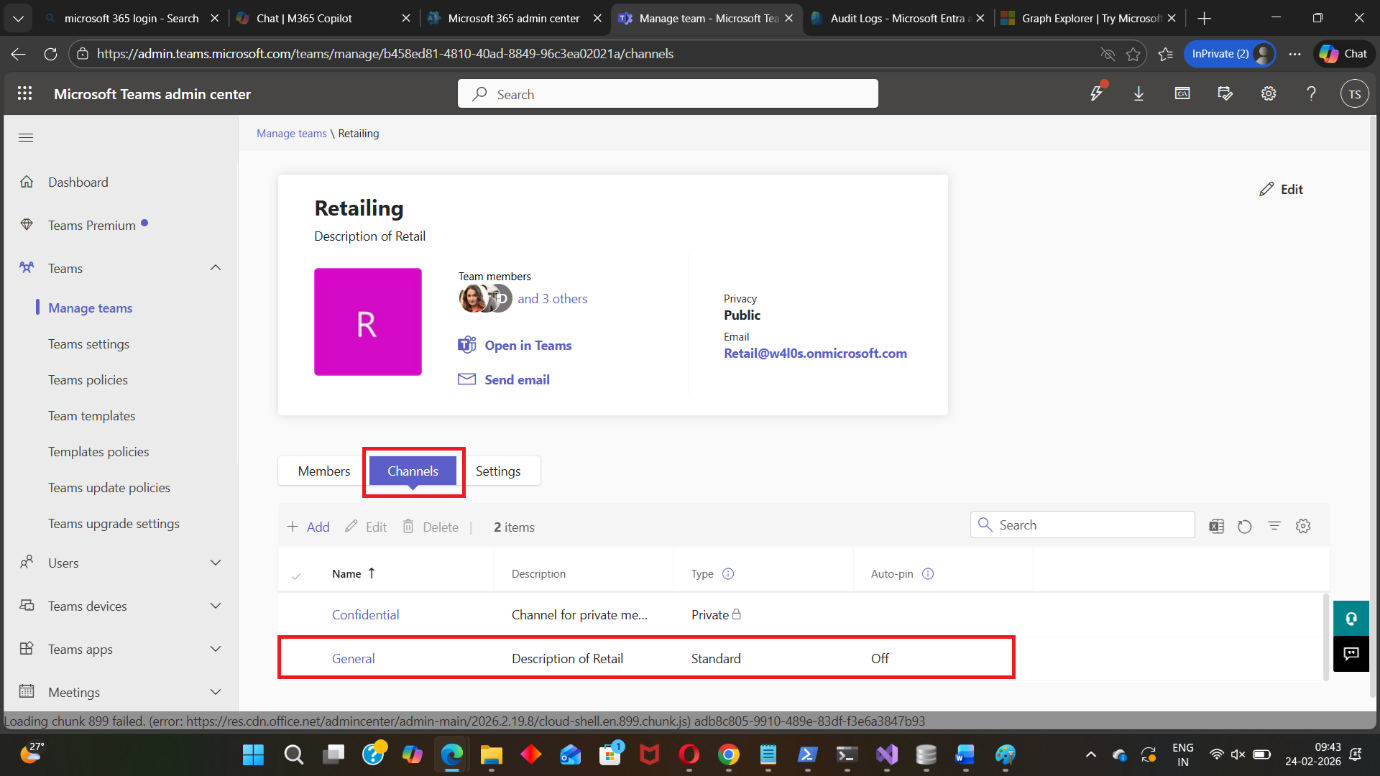Image resolution: width=1380 pixels, height=776 pixels.
Task: Open the teal headset support button
Action: click(1350, 618)
